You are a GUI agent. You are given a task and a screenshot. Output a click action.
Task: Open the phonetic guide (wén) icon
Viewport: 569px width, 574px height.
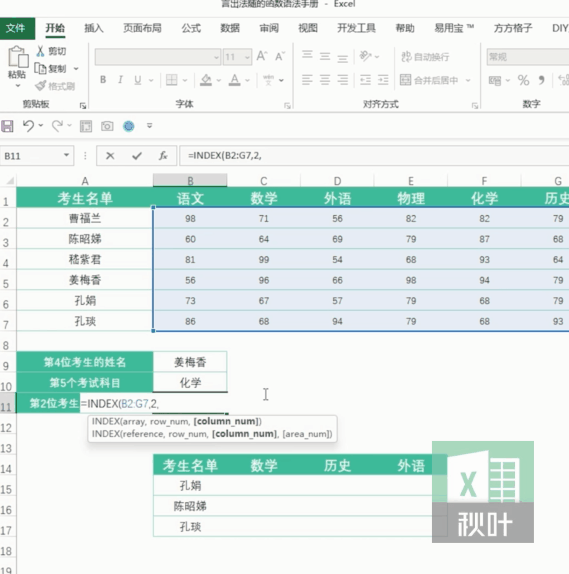point(268,80)
